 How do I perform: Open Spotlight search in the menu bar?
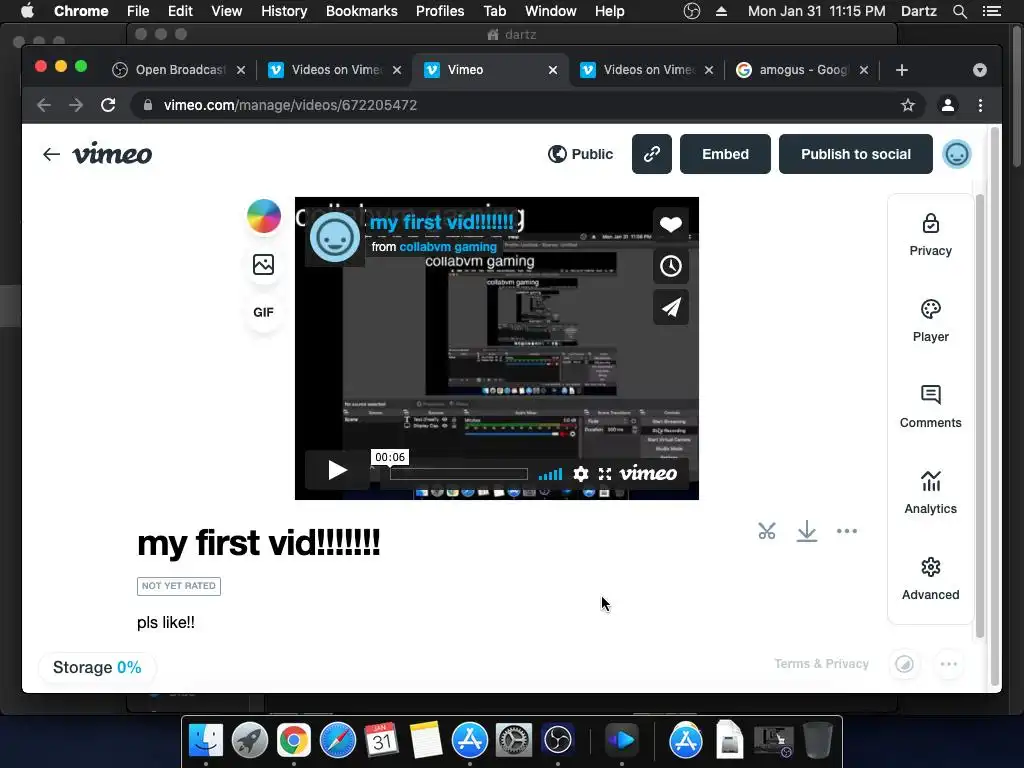coord(959,11)
